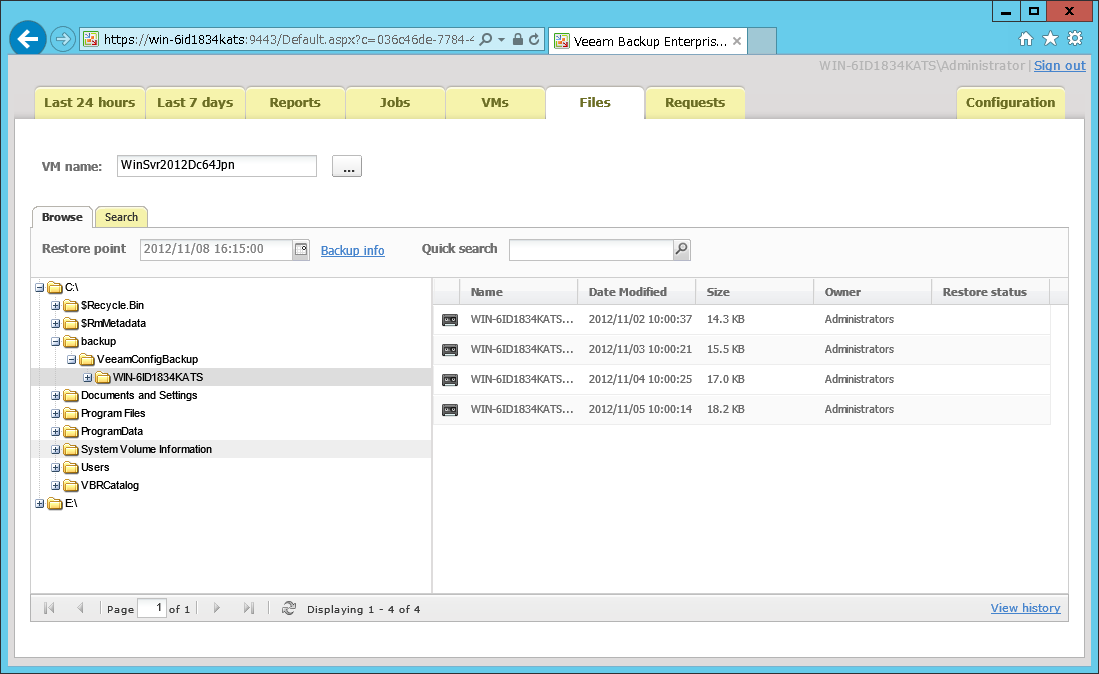Open the browser Home icon
The height and width of the screenshot is (674, 1099).
(x=1025, y=39)
